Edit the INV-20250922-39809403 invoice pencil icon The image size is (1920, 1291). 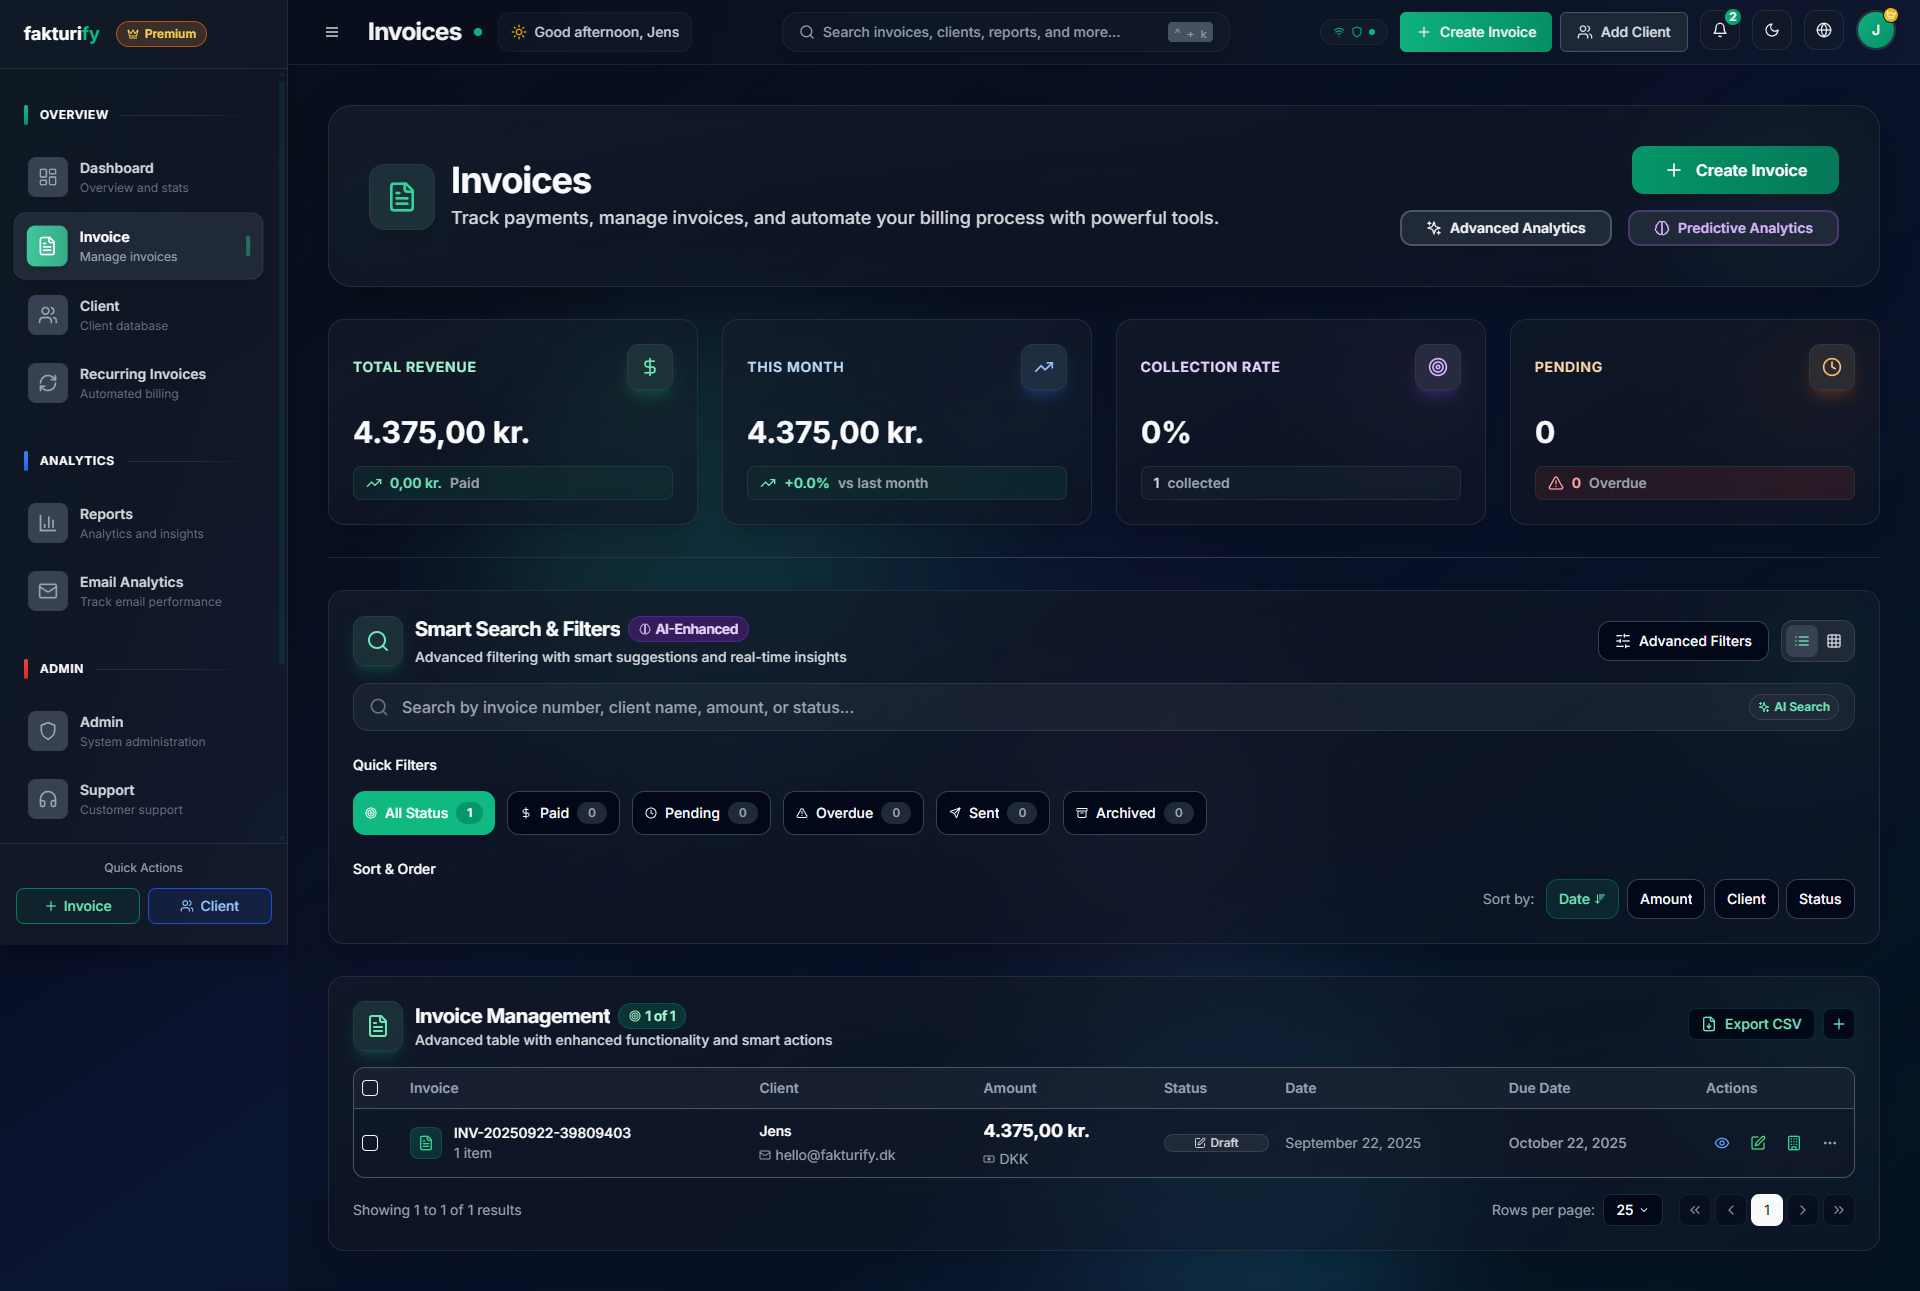click(x=1757, y=1143)
